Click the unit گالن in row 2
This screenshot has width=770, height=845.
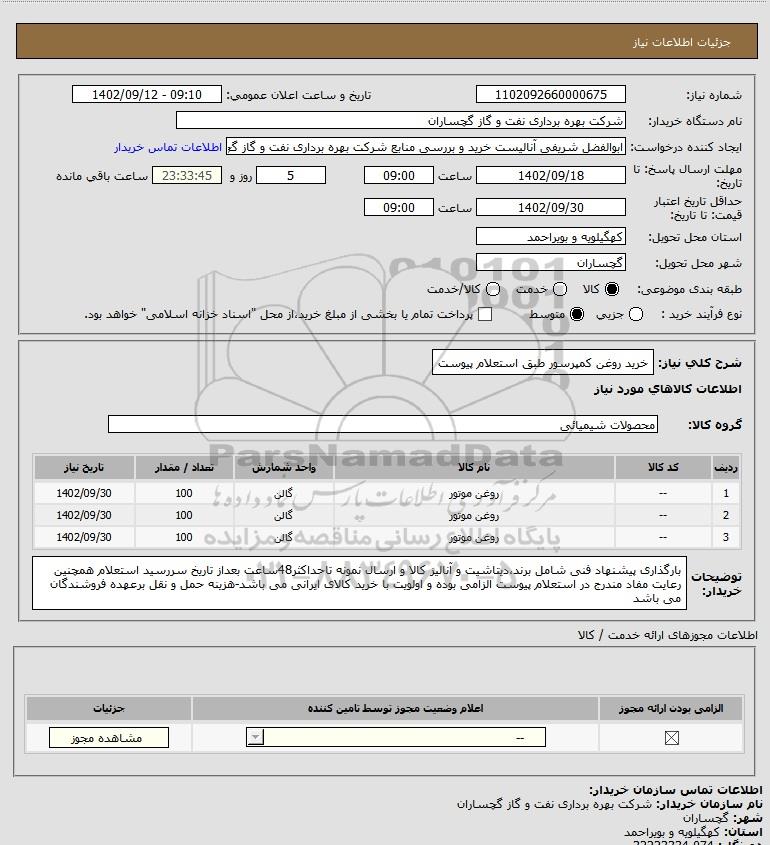pyautogui.click(x=283, y=515)
